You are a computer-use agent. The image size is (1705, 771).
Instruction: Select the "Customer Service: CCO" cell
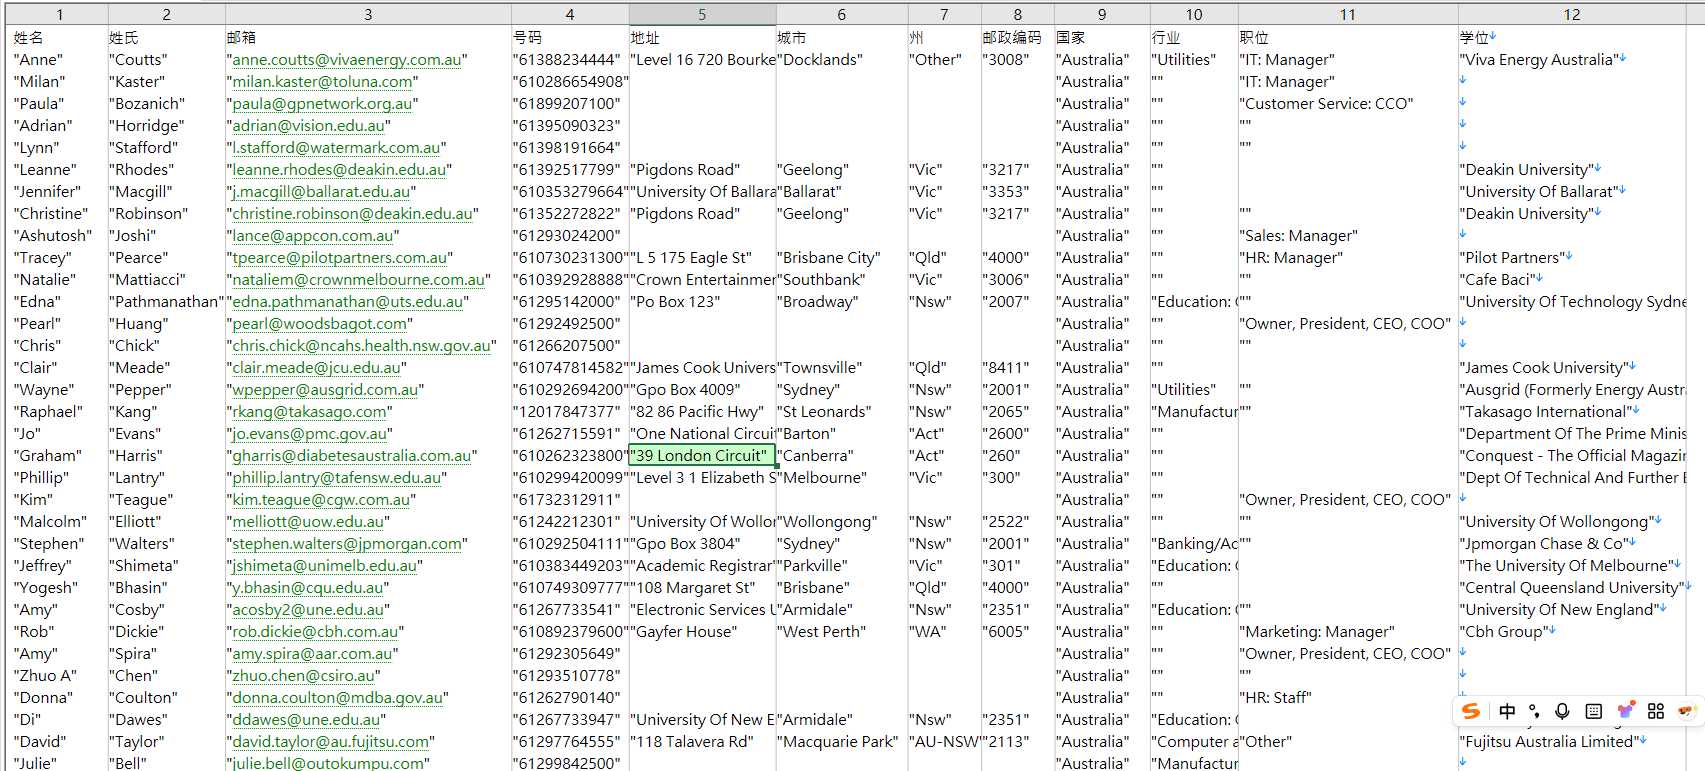[1348, 104]
